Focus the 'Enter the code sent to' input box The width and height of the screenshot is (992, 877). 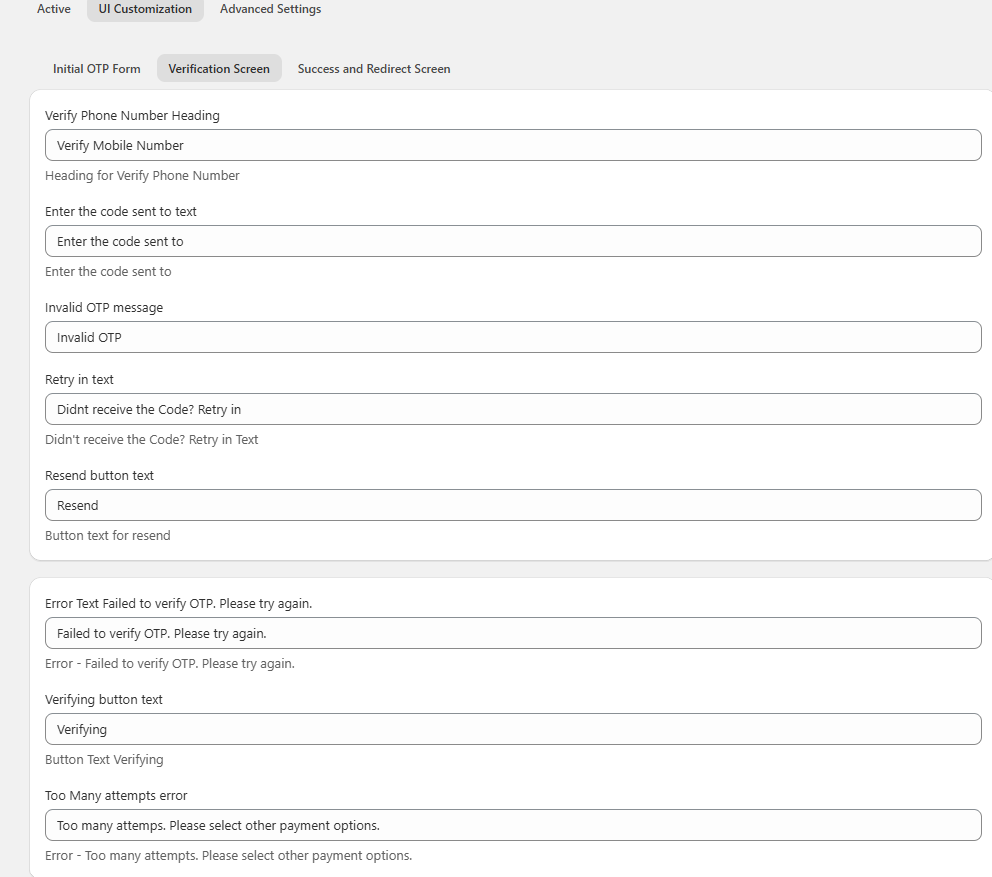(x=513, y=241)
